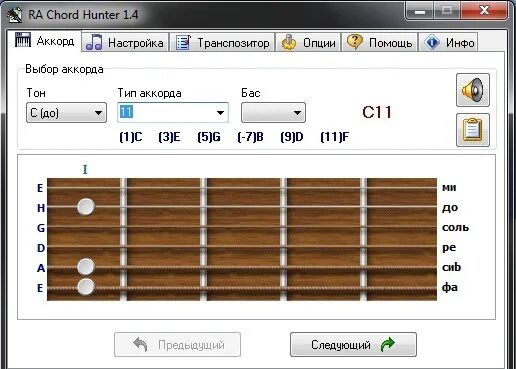
Task: Minimize the RA Chord Hunter window
Action: [x=420, y=12]
